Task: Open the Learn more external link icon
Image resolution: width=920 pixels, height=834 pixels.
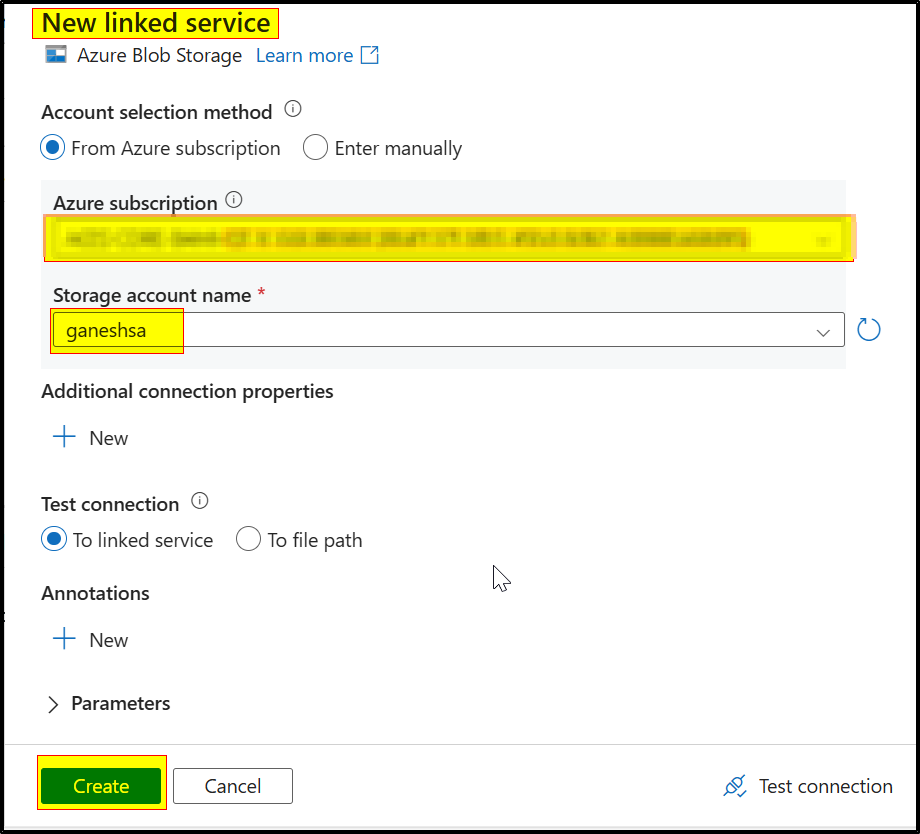Action: click(x=370, y=55)
